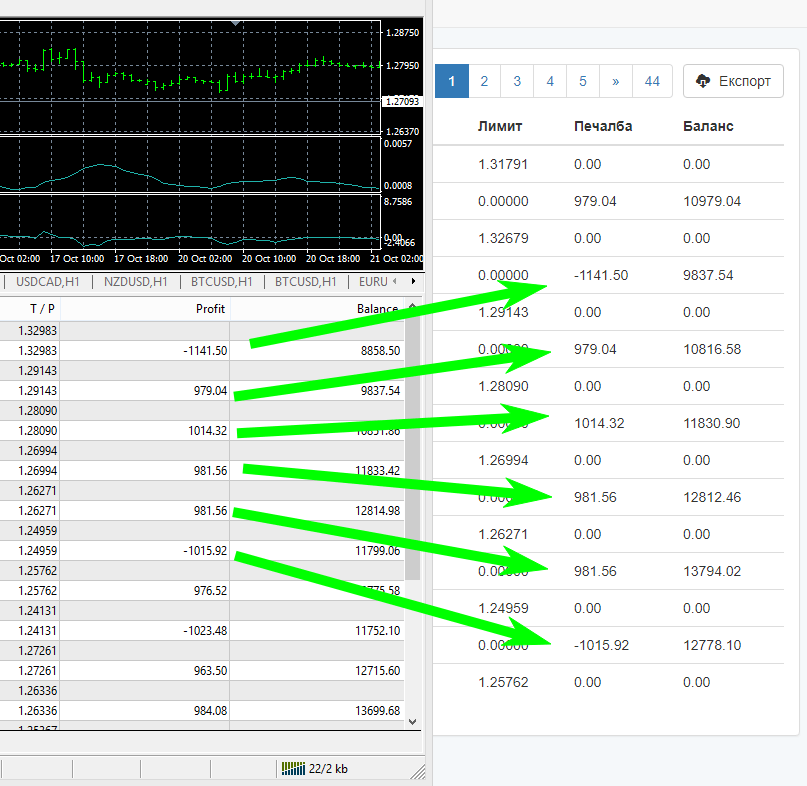Go to next pages with » button
The height and width of the screenshot is (786, 807).
click(x=615, y=81)
